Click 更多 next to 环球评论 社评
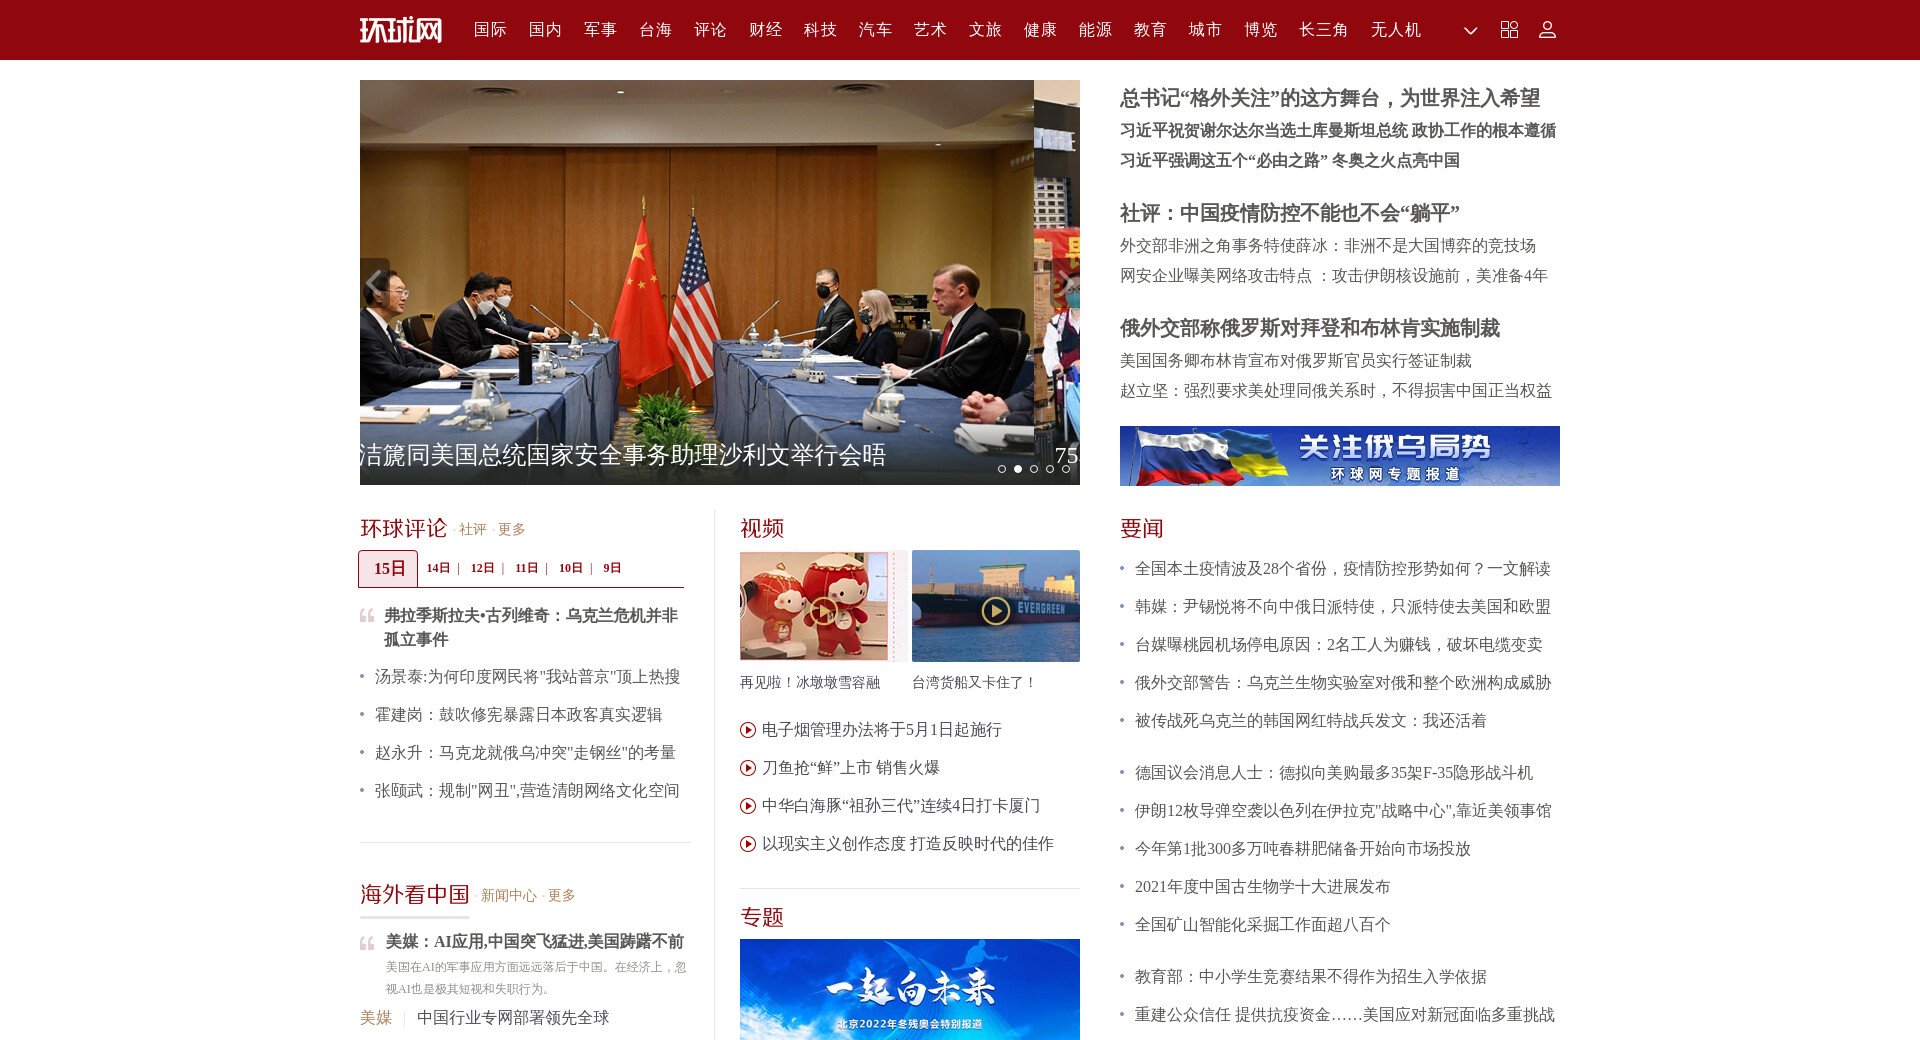 [x=511, y=530]
